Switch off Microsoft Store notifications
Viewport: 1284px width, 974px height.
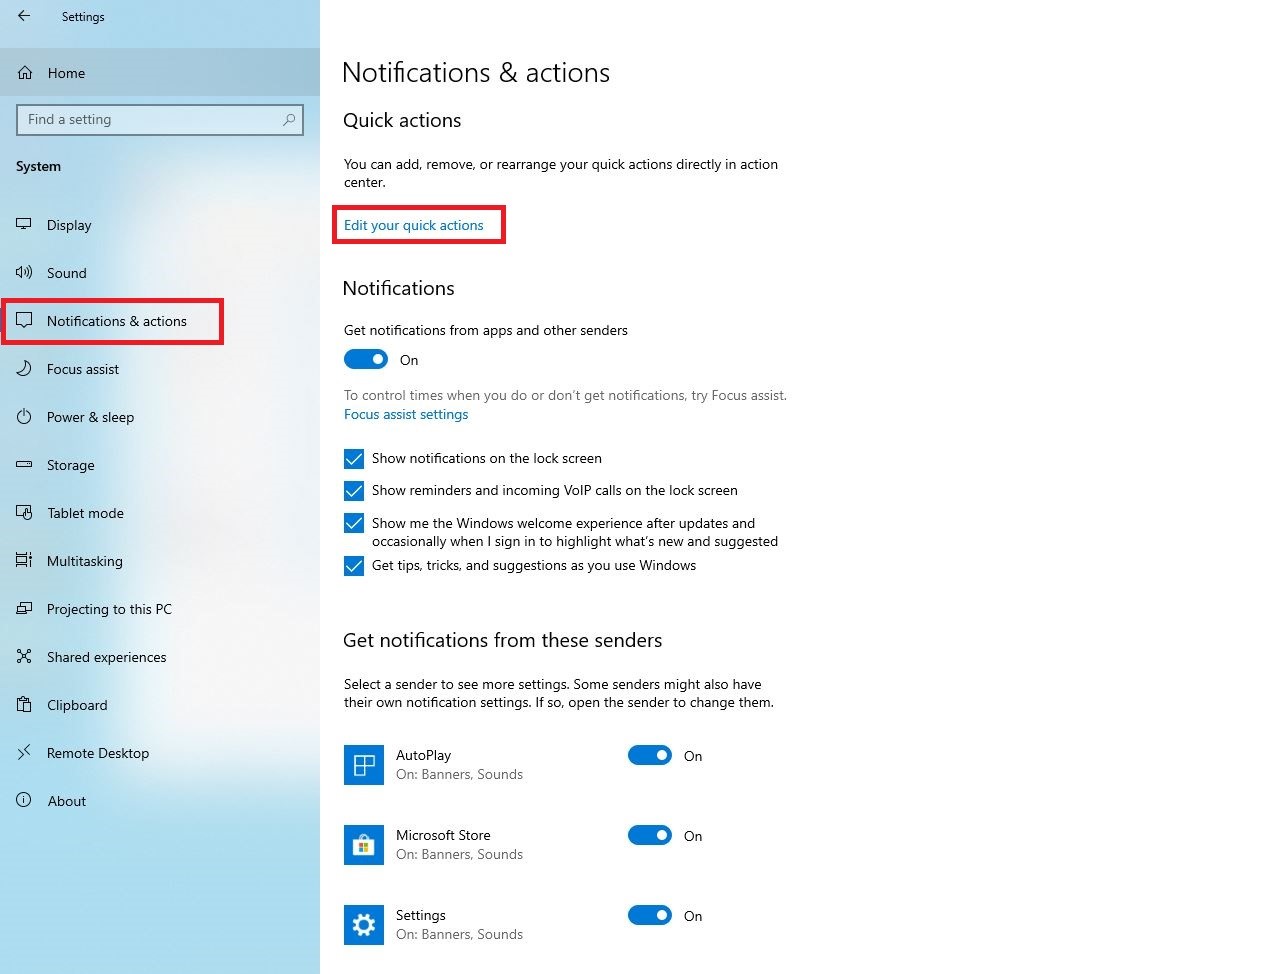click(x=650, y=836)
